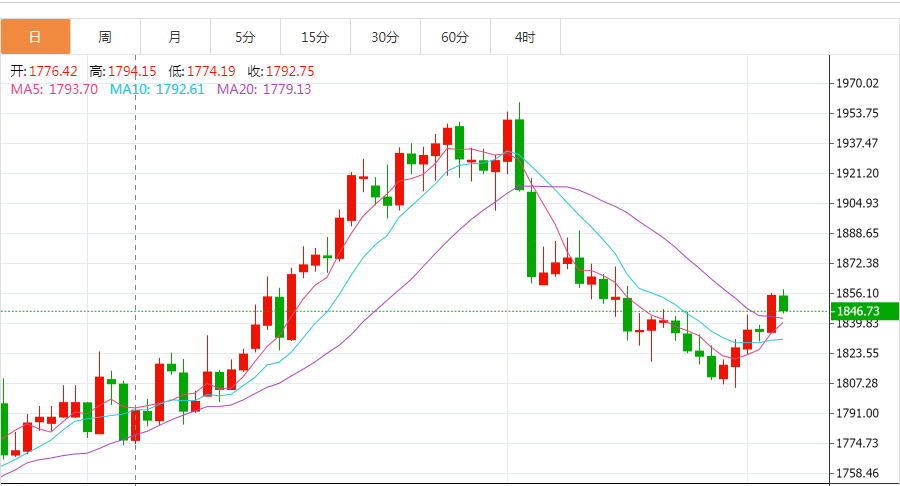Viewport: 900px width, 486px height.
Task: Select the 30分 timeframe tab
Action: tap(385, 37)
